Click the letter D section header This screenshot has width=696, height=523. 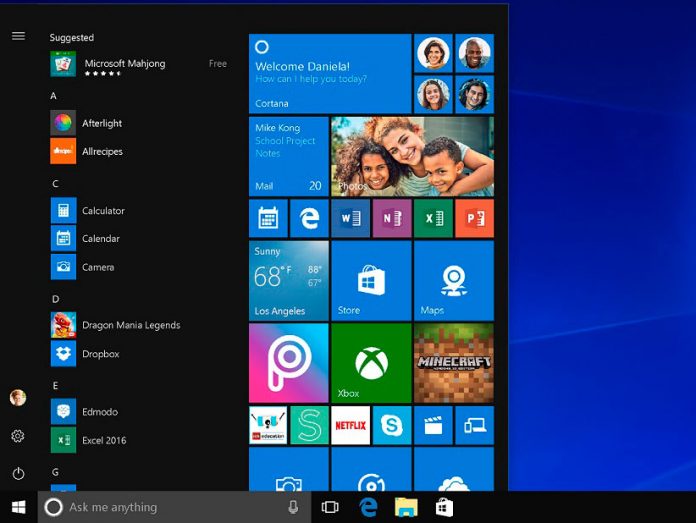click(55, 299)
